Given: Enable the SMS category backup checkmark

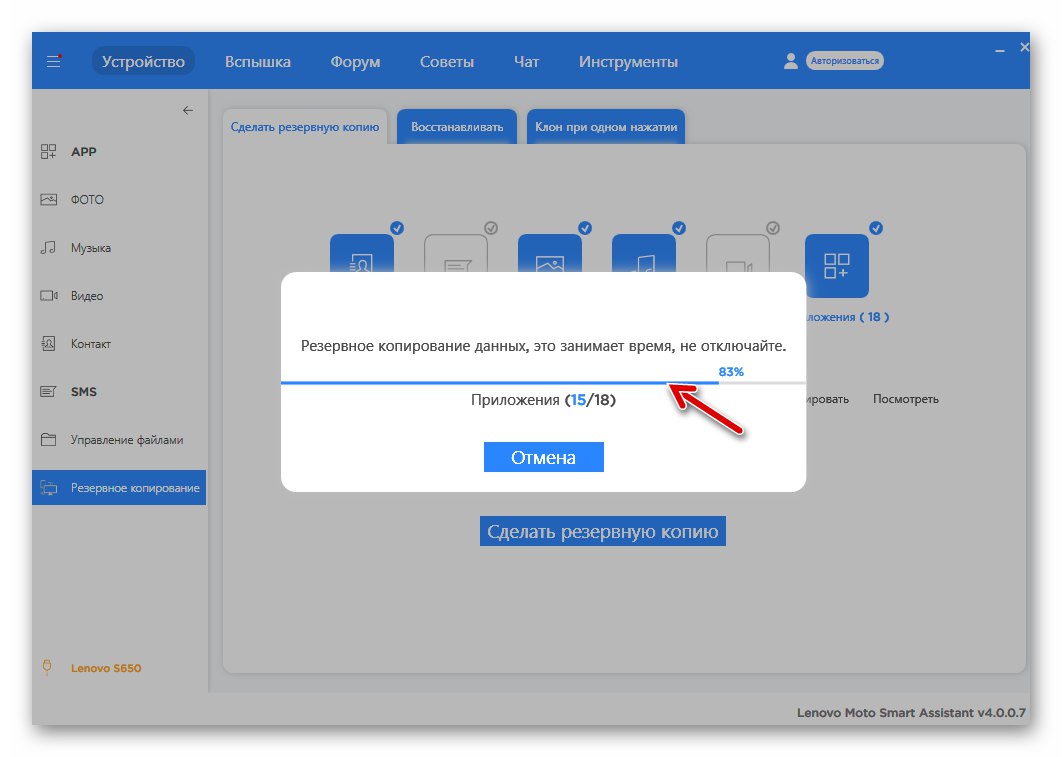Looking at the screenshot, I should pyautogui.click(x=490, y=228).
